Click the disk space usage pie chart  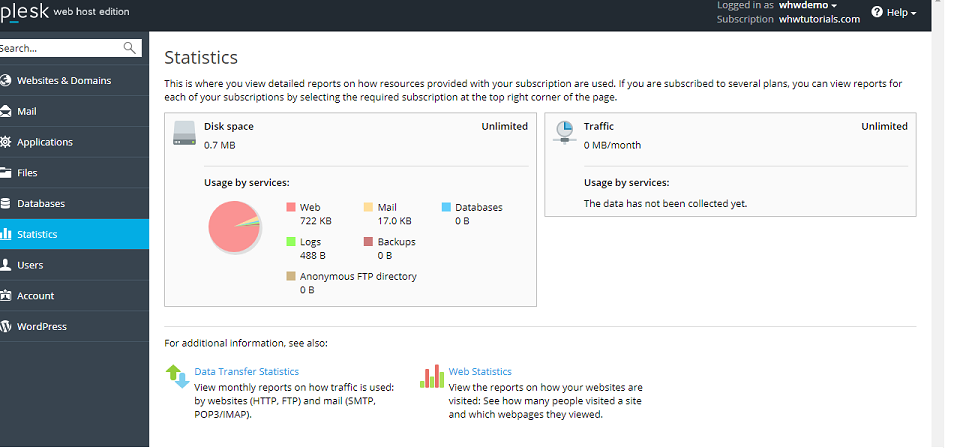point(233,226)
